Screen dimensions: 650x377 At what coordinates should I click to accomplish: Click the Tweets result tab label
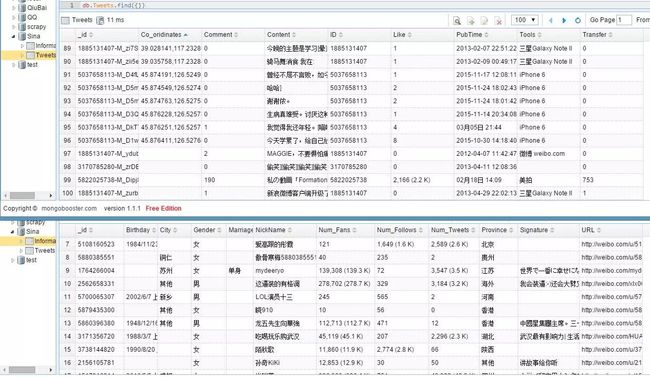click(82, 20)
